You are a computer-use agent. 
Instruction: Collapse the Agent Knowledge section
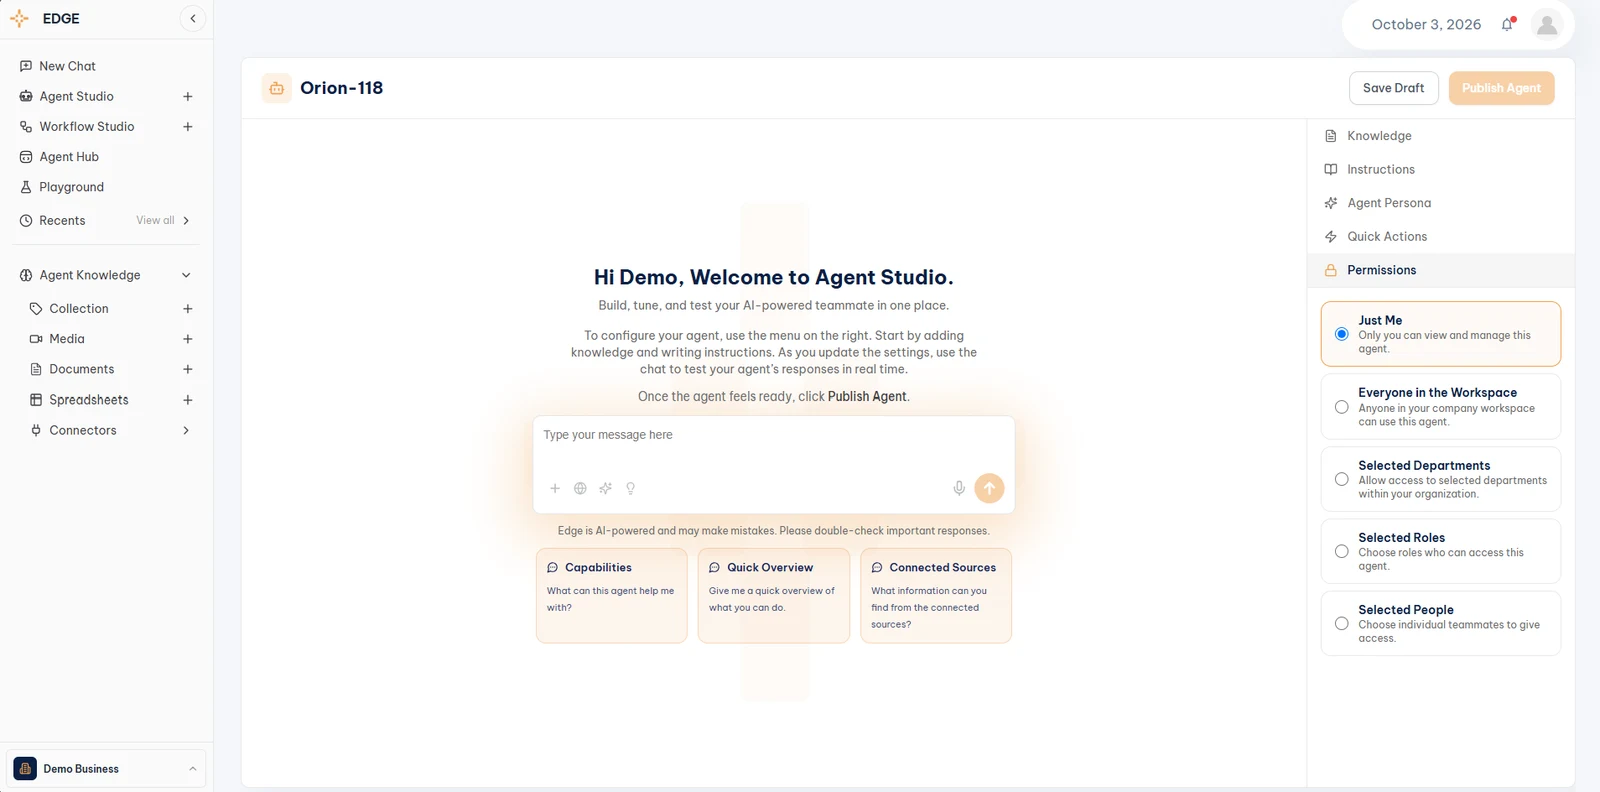pos(186,276)
